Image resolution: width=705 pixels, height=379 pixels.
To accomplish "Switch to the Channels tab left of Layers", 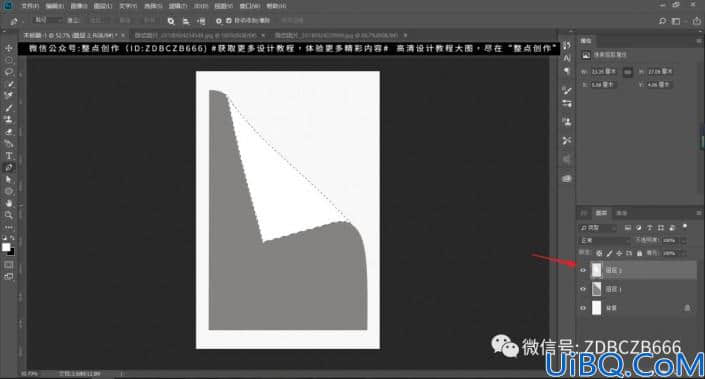I will coord(584,213).
